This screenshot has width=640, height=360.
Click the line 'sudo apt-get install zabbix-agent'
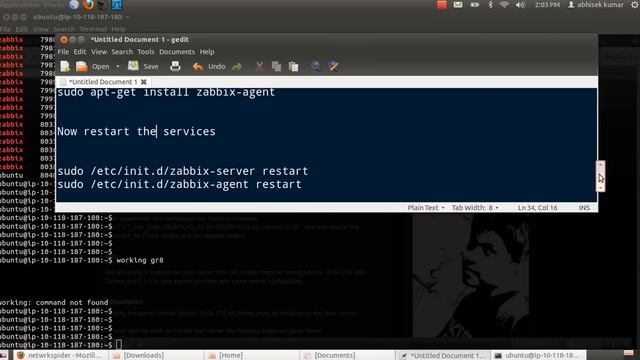click(166, 92)
